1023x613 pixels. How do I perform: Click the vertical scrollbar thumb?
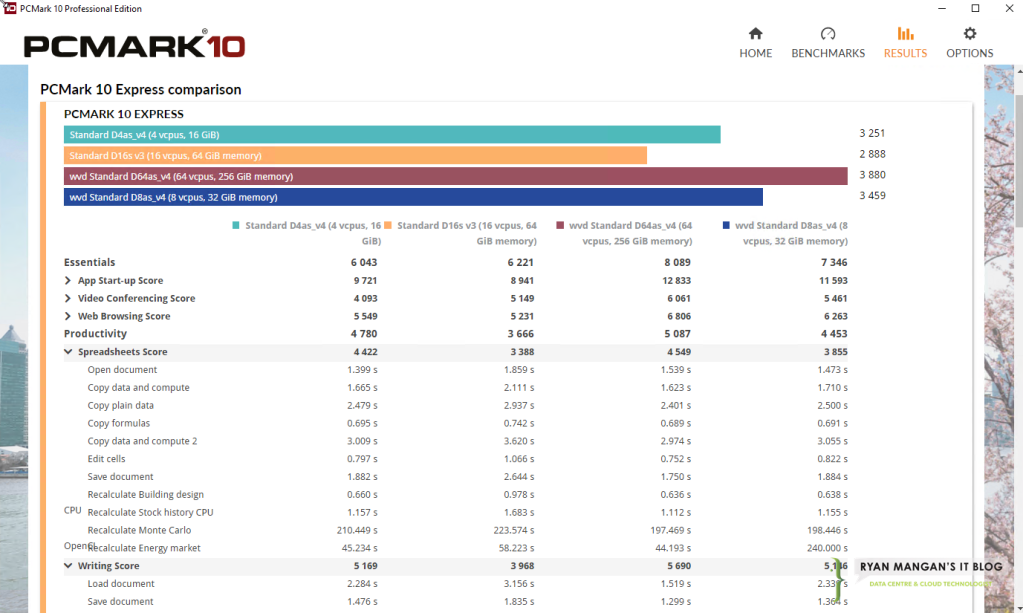pos(1019,160)
